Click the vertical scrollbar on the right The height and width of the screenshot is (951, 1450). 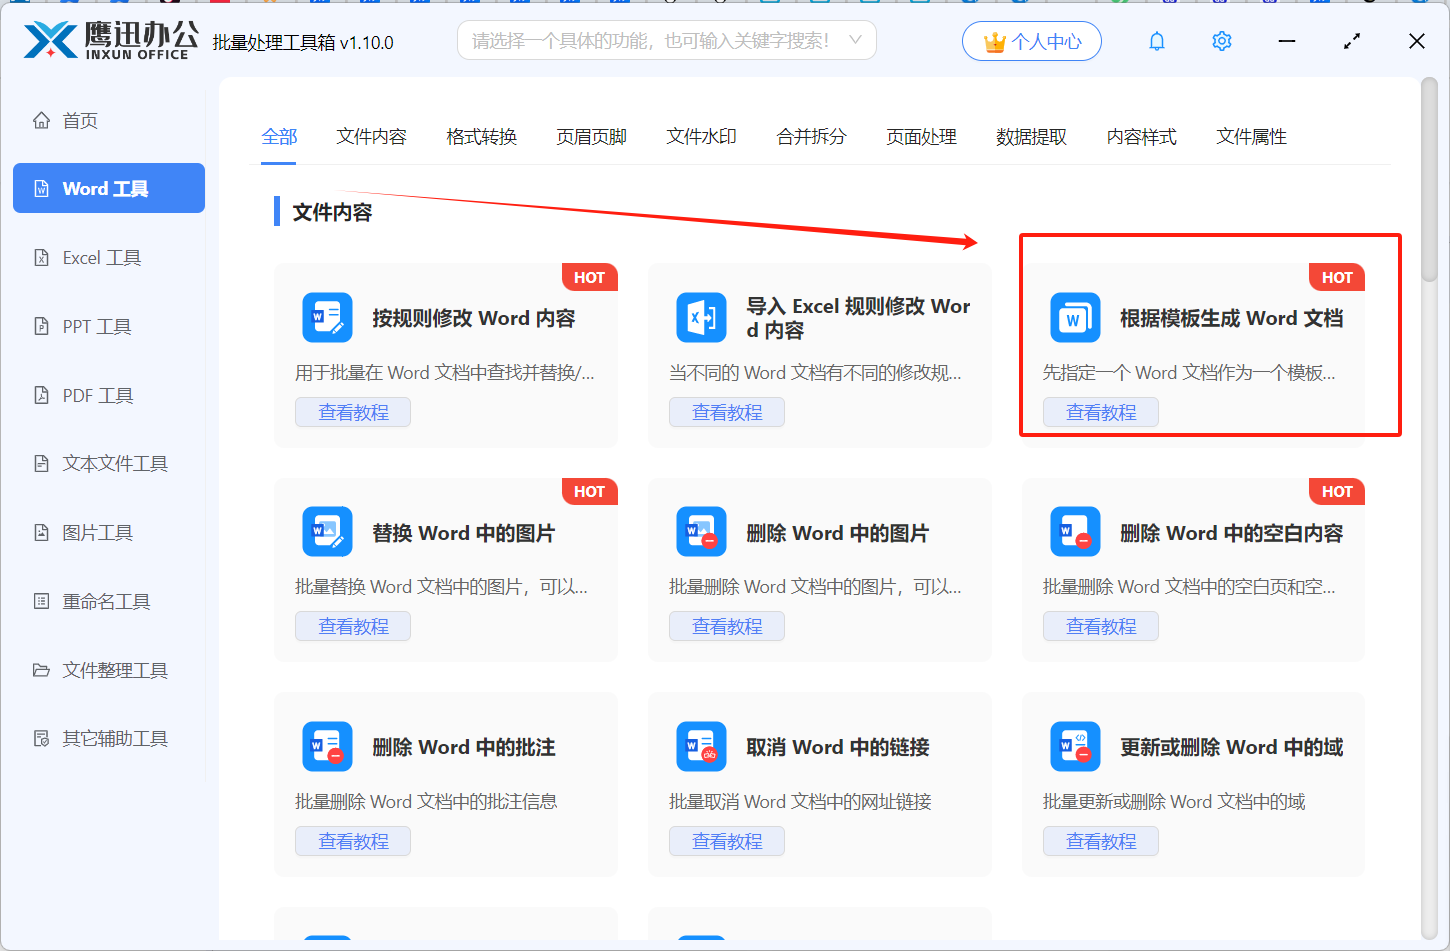(x=1429, y=180)
